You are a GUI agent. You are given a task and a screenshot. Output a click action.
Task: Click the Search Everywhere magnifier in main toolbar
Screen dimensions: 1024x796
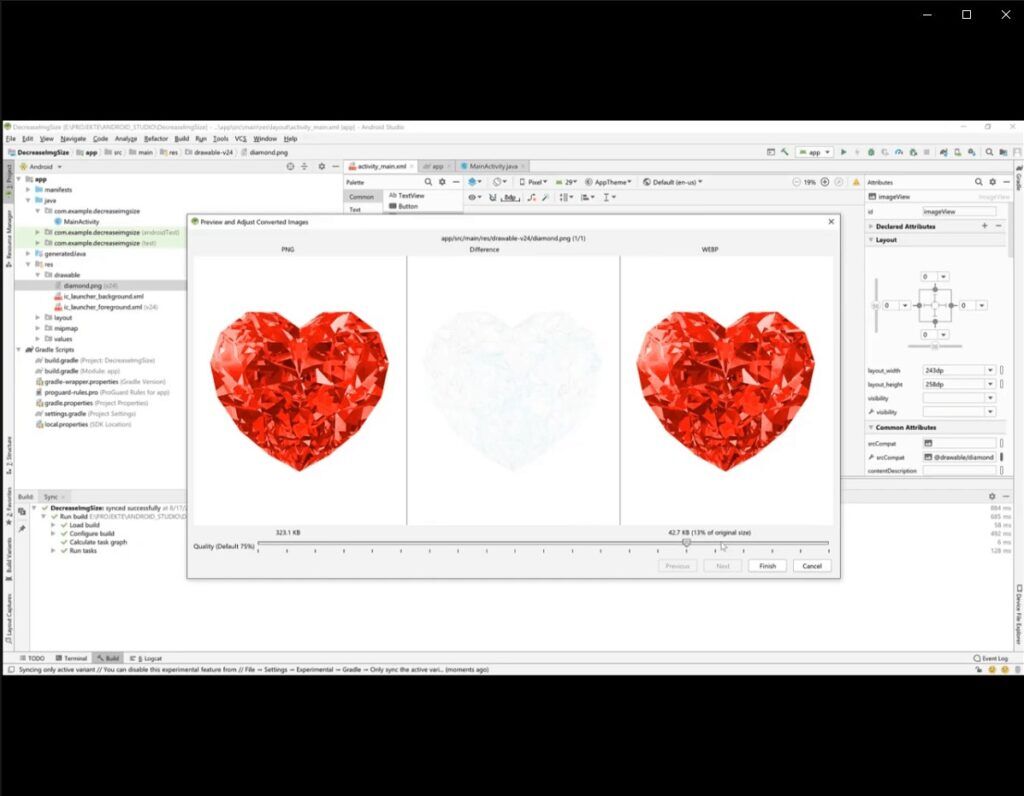coord(989,152)
